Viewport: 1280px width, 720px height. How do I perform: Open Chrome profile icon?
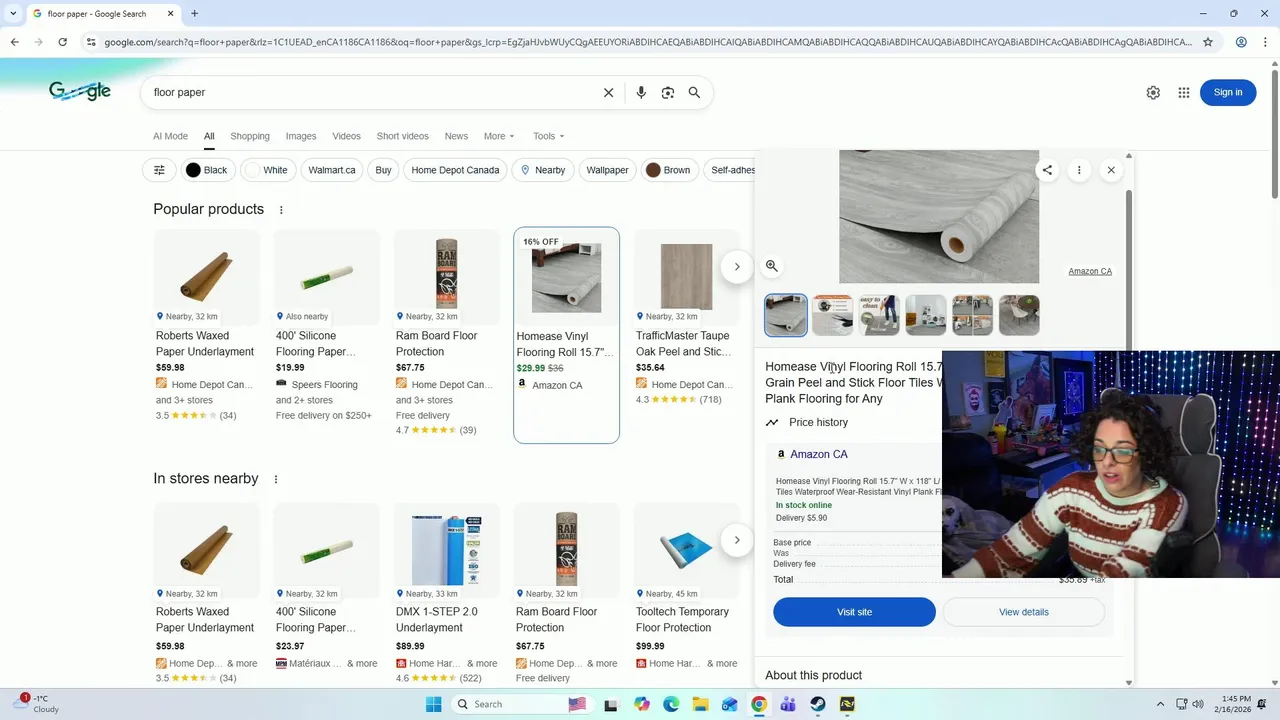coord(1241,42)
